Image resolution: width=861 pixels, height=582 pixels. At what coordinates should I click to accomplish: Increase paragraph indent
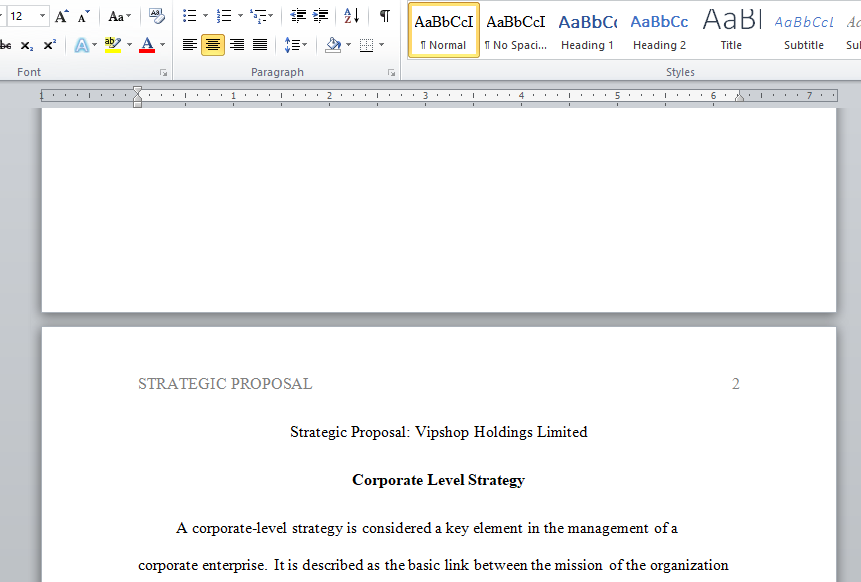321,16
